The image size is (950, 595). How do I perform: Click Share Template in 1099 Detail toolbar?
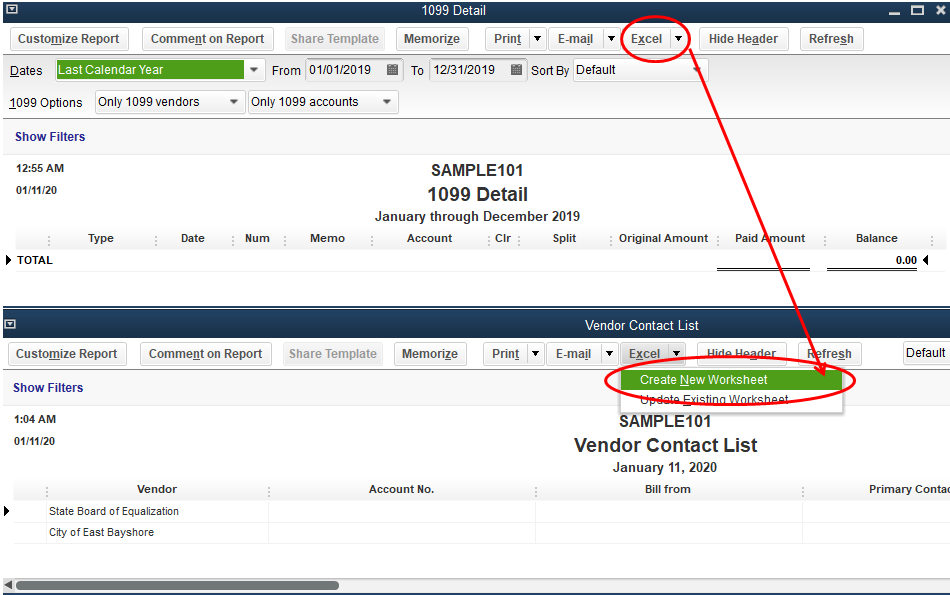pos(334,39)
